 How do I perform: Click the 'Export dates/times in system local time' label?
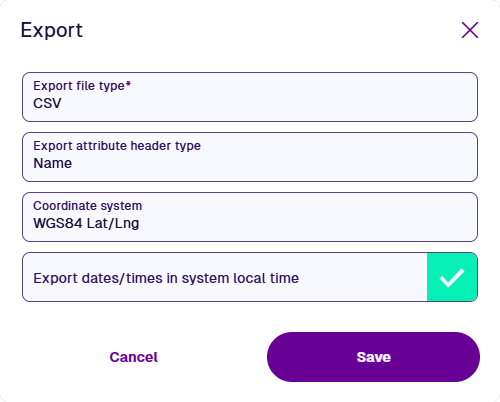pyautogui.click(x=166, y=278)
